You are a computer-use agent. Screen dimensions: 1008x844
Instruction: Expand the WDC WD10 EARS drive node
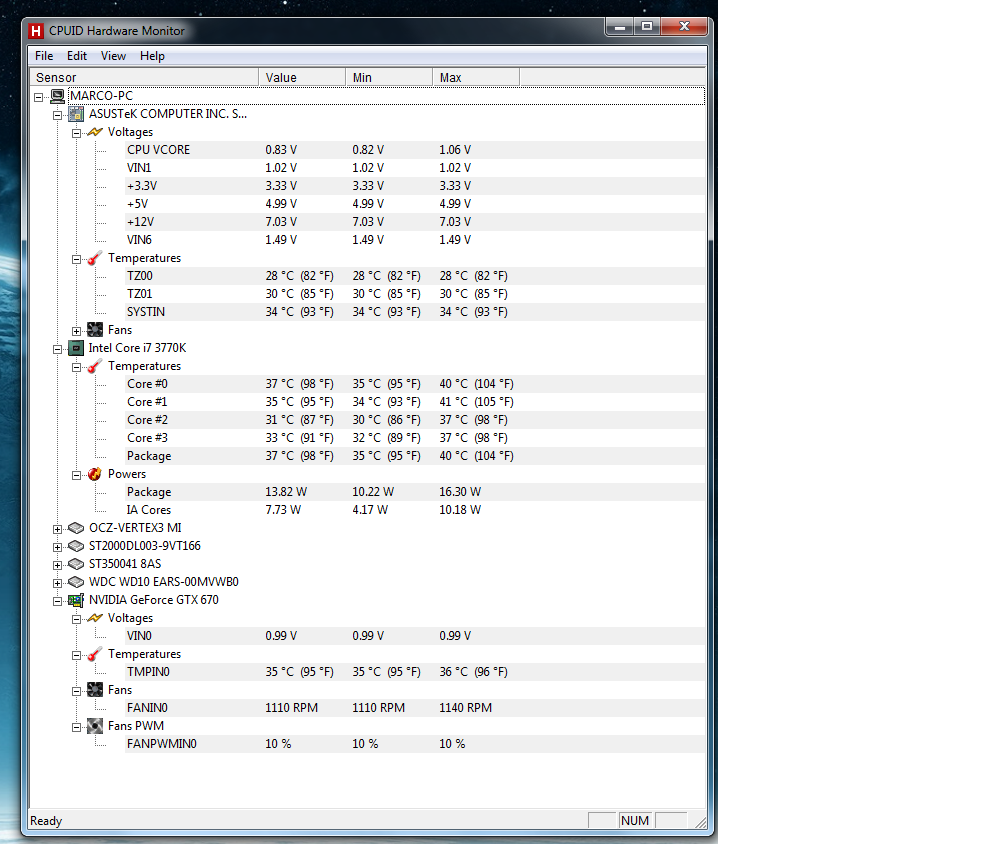pyautogui.click(x=58, y=582)
